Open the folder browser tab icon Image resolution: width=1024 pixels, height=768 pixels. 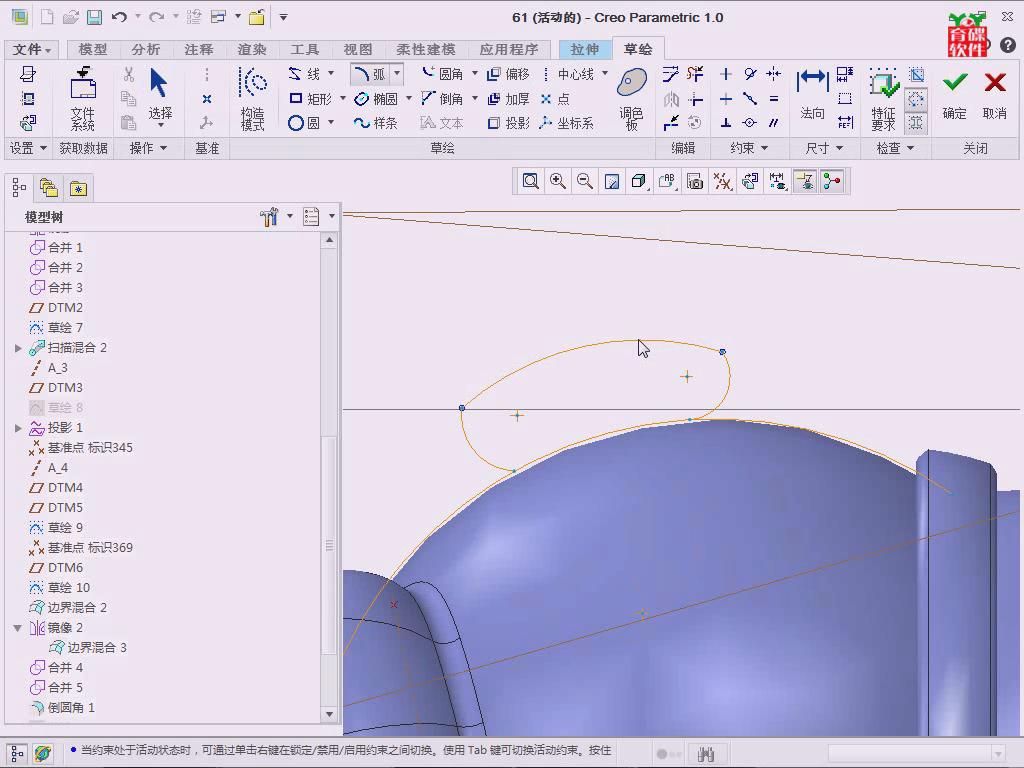49,189
